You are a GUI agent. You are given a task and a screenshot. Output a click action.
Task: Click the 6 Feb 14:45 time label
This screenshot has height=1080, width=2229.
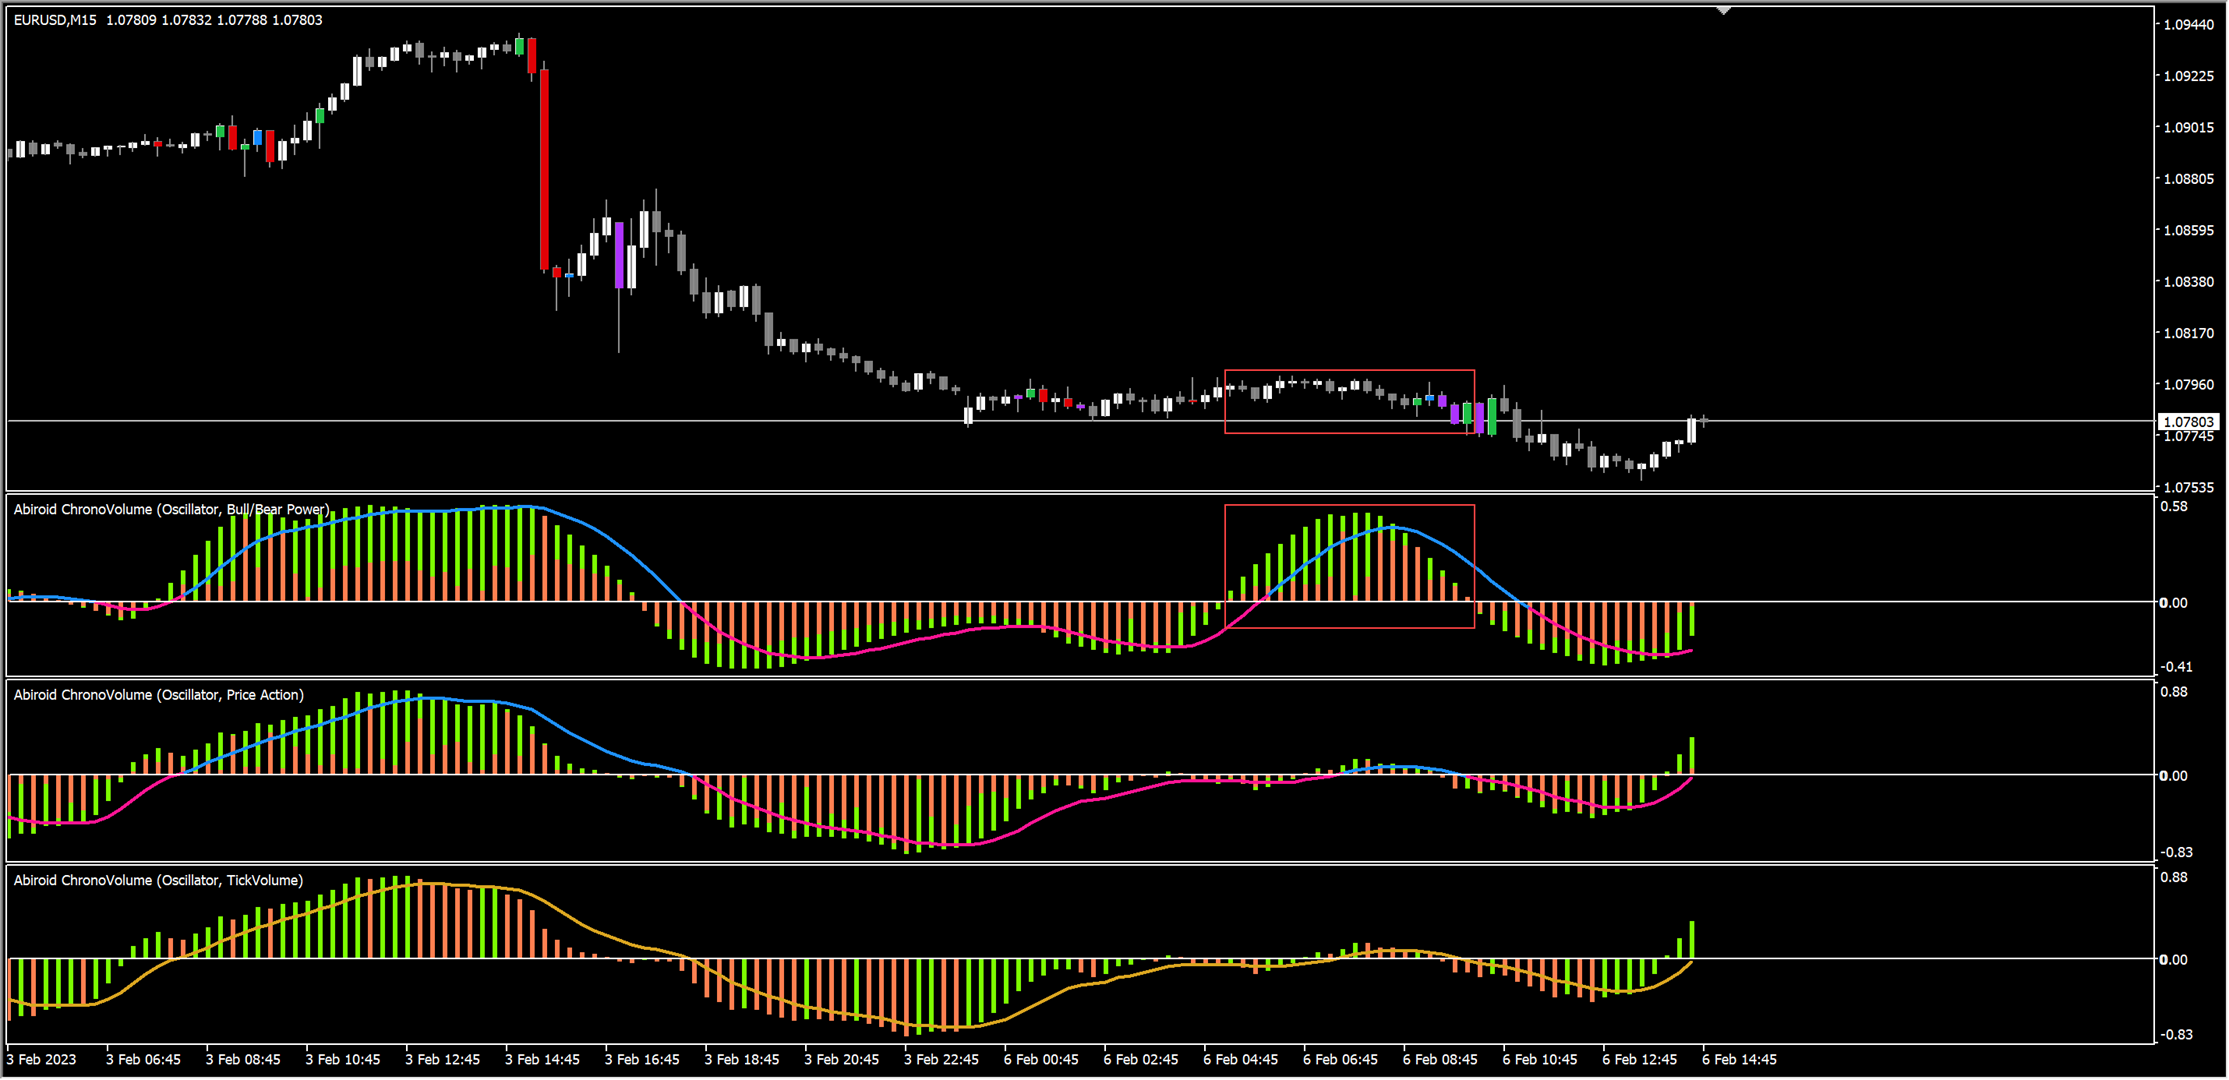click(1740, 1060)
